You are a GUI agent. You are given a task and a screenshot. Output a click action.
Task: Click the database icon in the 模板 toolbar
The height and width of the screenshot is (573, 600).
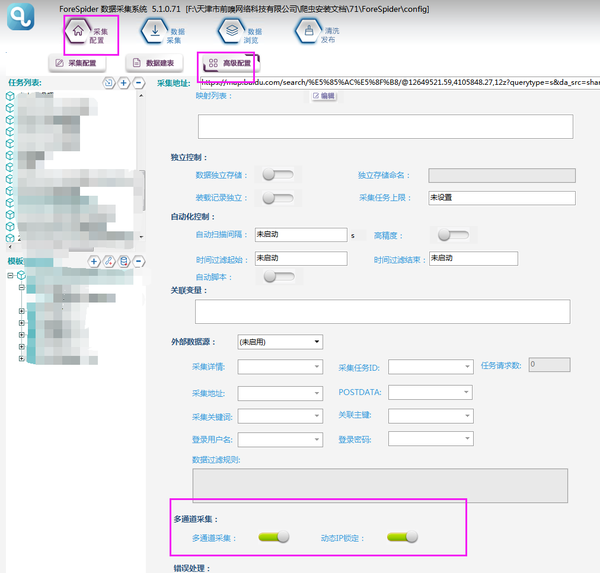pos(124,261)
